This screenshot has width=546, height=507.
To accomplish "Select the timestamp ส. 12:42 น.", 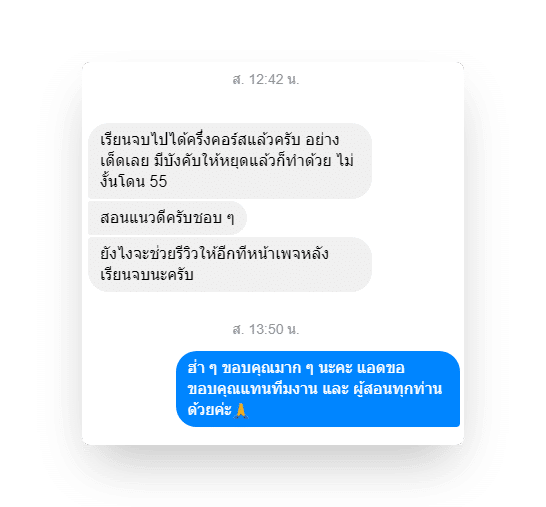I will pos(266,79).
